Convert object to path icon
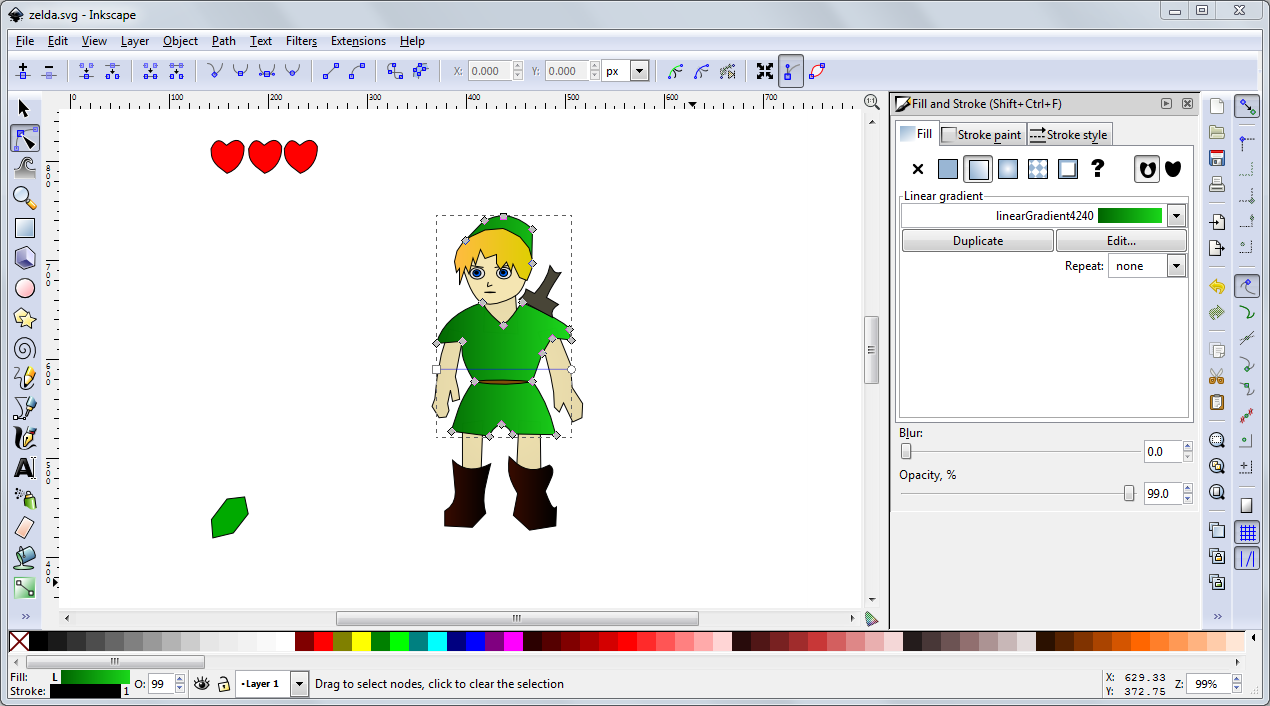Screen dimensions: 1270x706 [395, 71]
